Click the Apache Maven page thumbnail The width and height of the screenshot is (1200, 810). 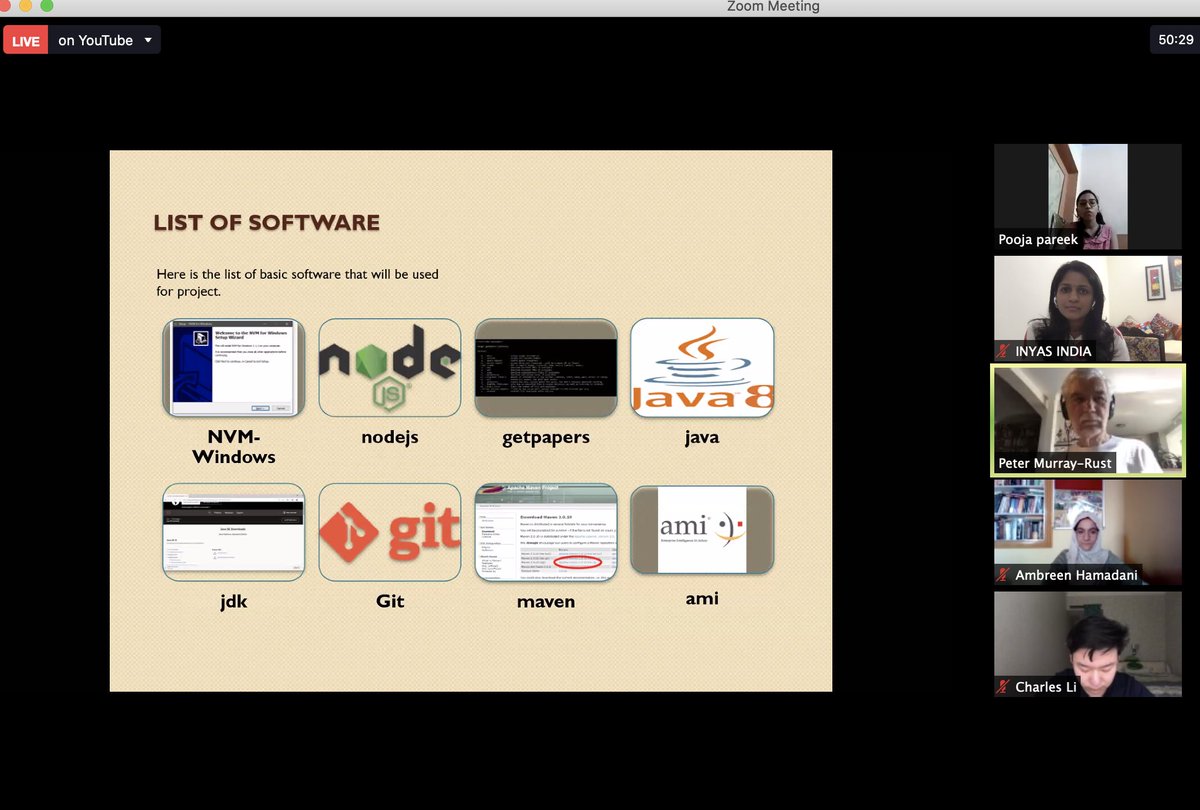click(546, 532)
